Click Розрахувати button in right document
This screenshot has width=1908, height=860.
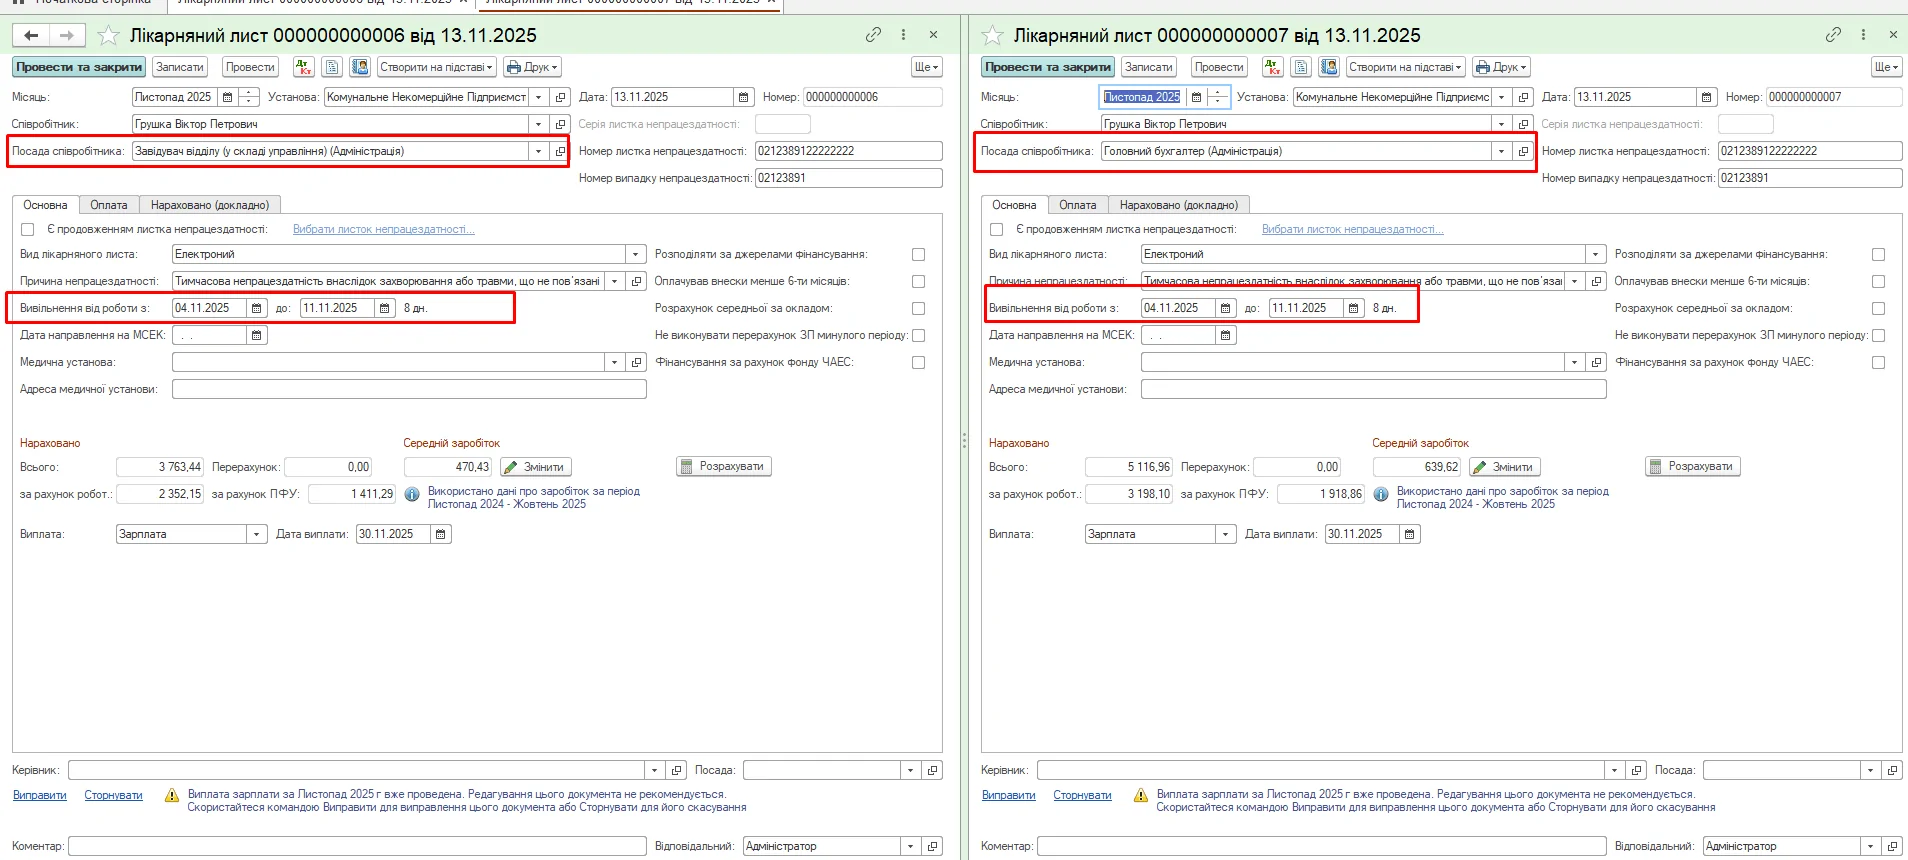coord(1693,466)
